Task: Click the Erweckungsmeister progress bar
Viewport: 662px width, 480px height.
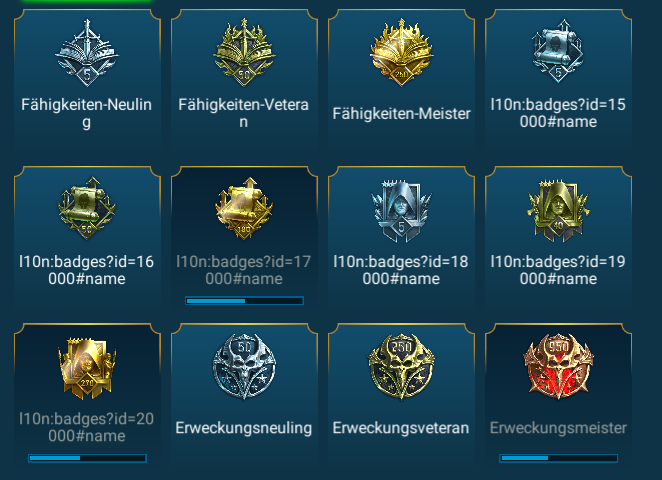Action: pos(558,458)
